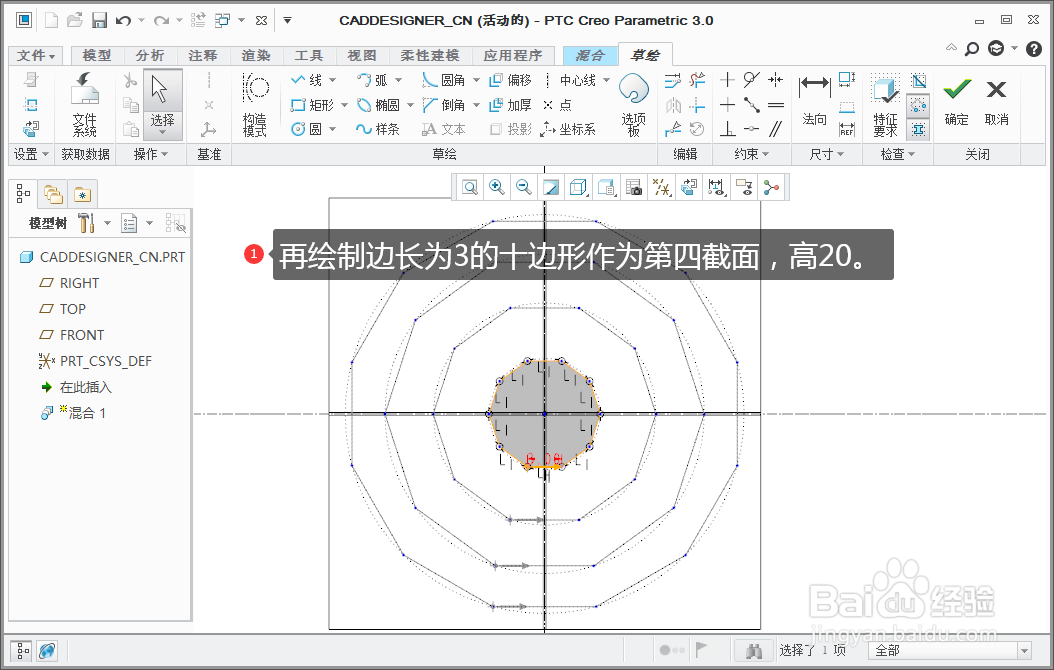
Task: Open the Arc (弧) dropdown arrow
Action: click(x=399, y=80)
